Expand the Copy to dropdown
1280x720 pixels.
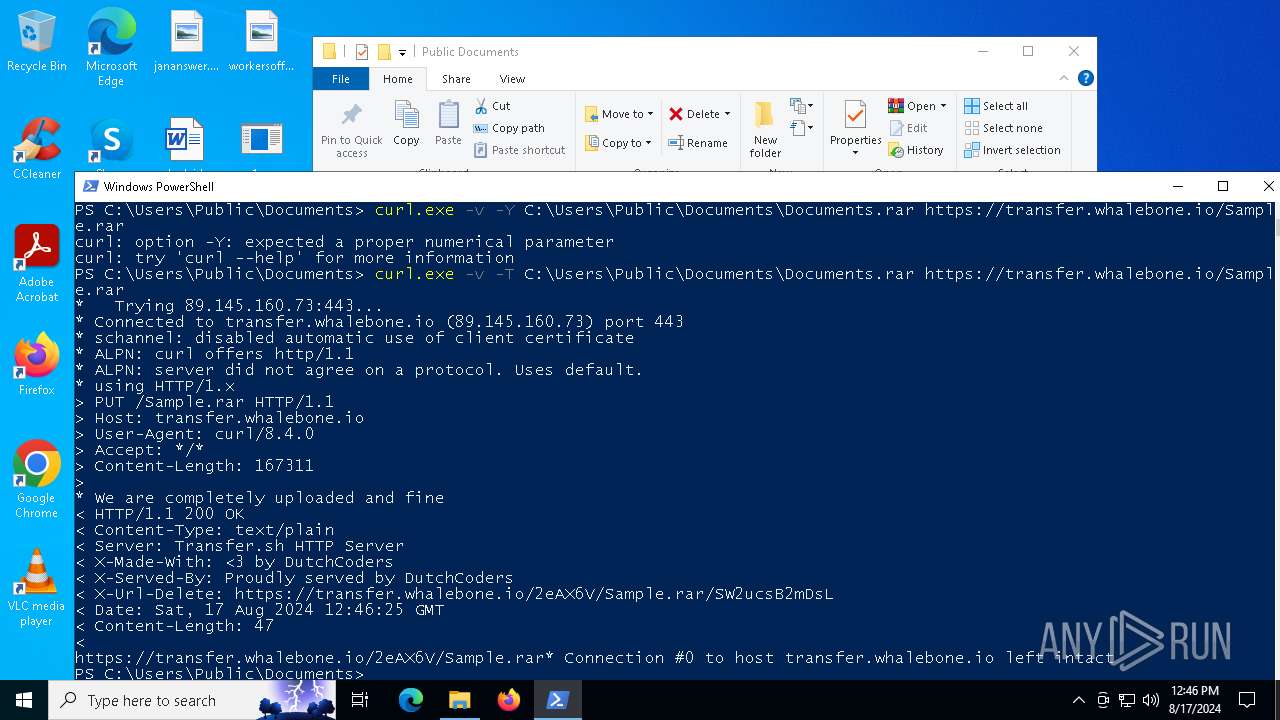tap(650, 143)
